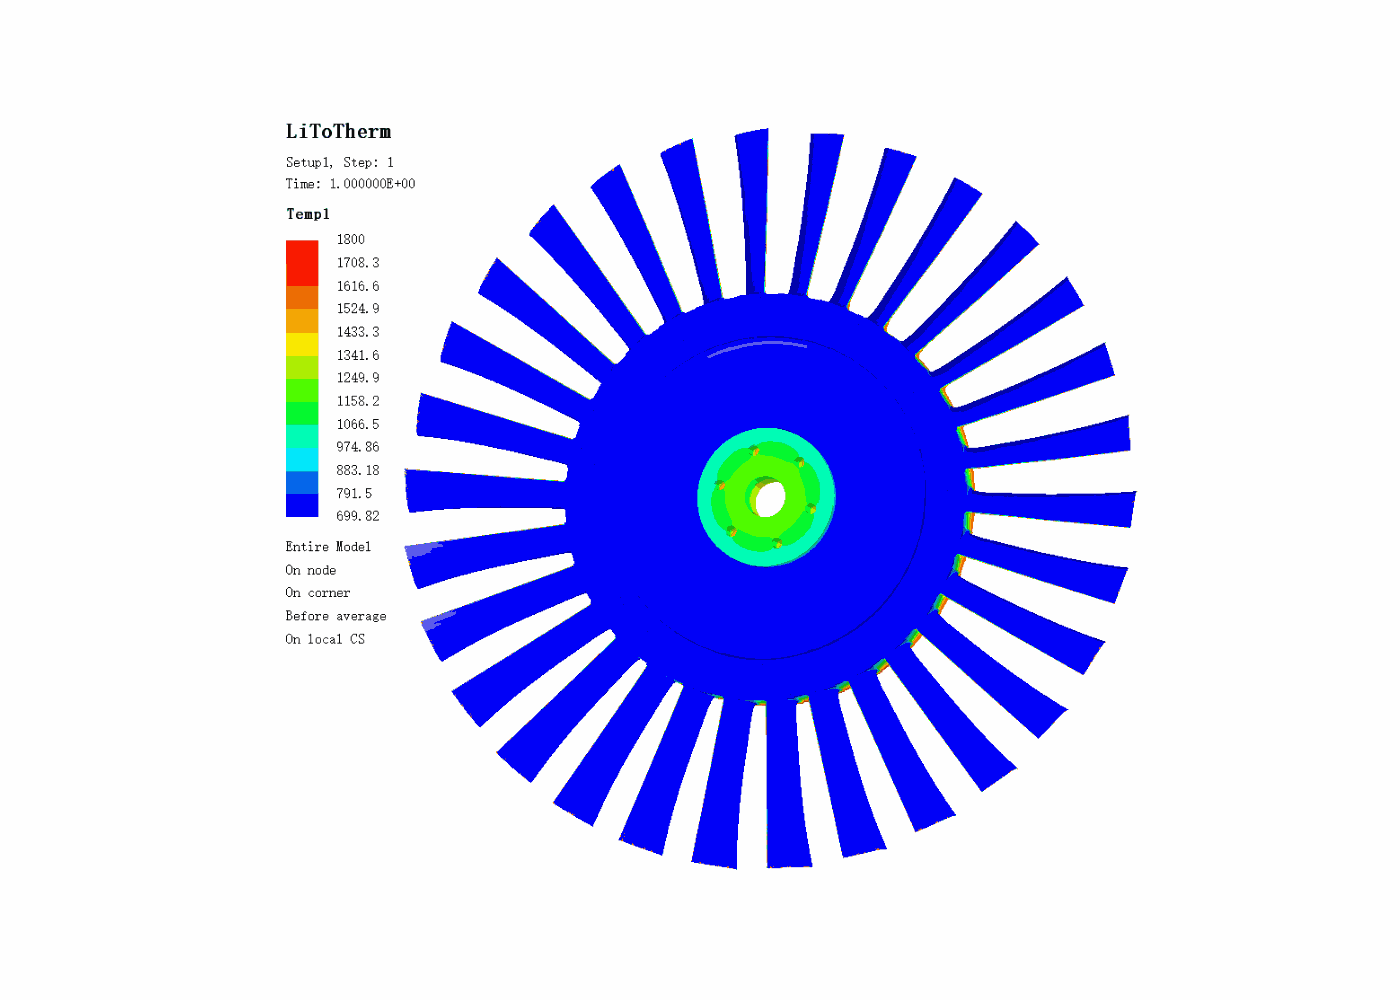This screenshot has width=1400, height=1000.
Task: Click the 1066.5 legend value
Action: coord(358,424)
